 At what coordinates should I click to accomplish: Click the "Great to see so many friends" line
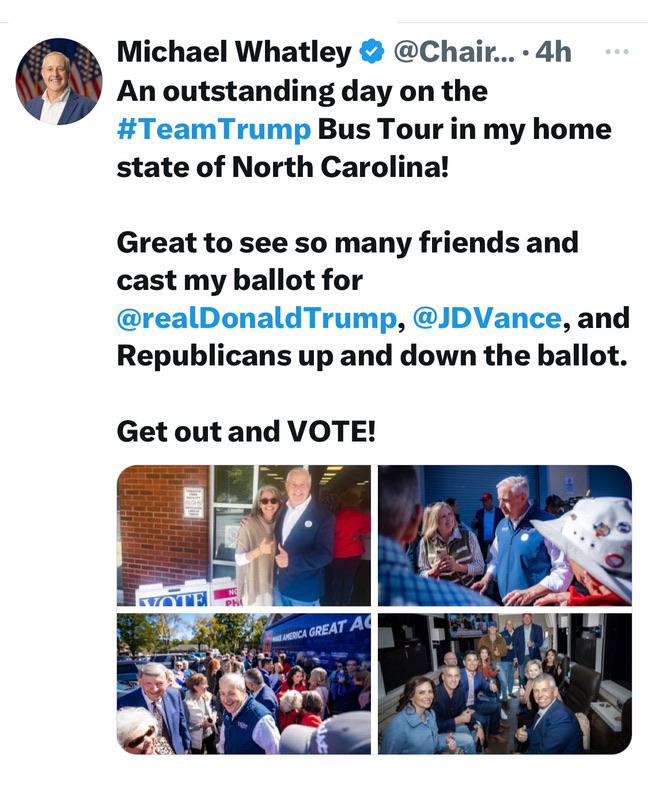[x=347, y=242]
